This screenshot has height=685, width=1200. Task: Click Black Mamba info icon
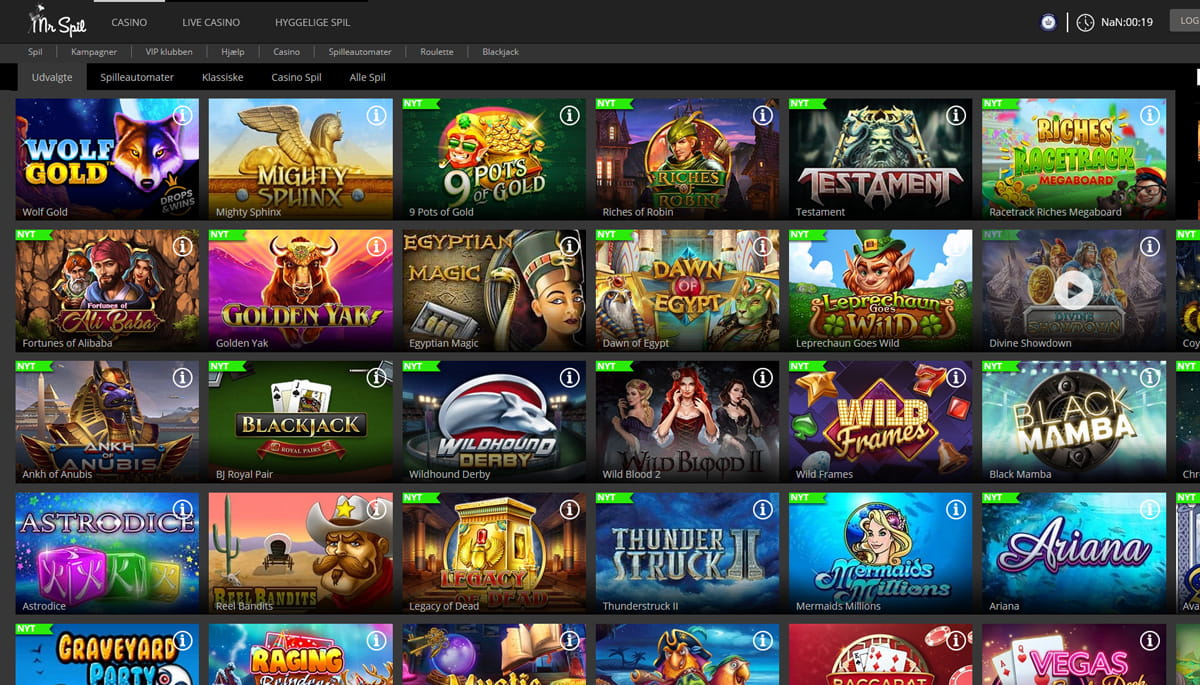pyautogui.click(x=1149, y=378)
